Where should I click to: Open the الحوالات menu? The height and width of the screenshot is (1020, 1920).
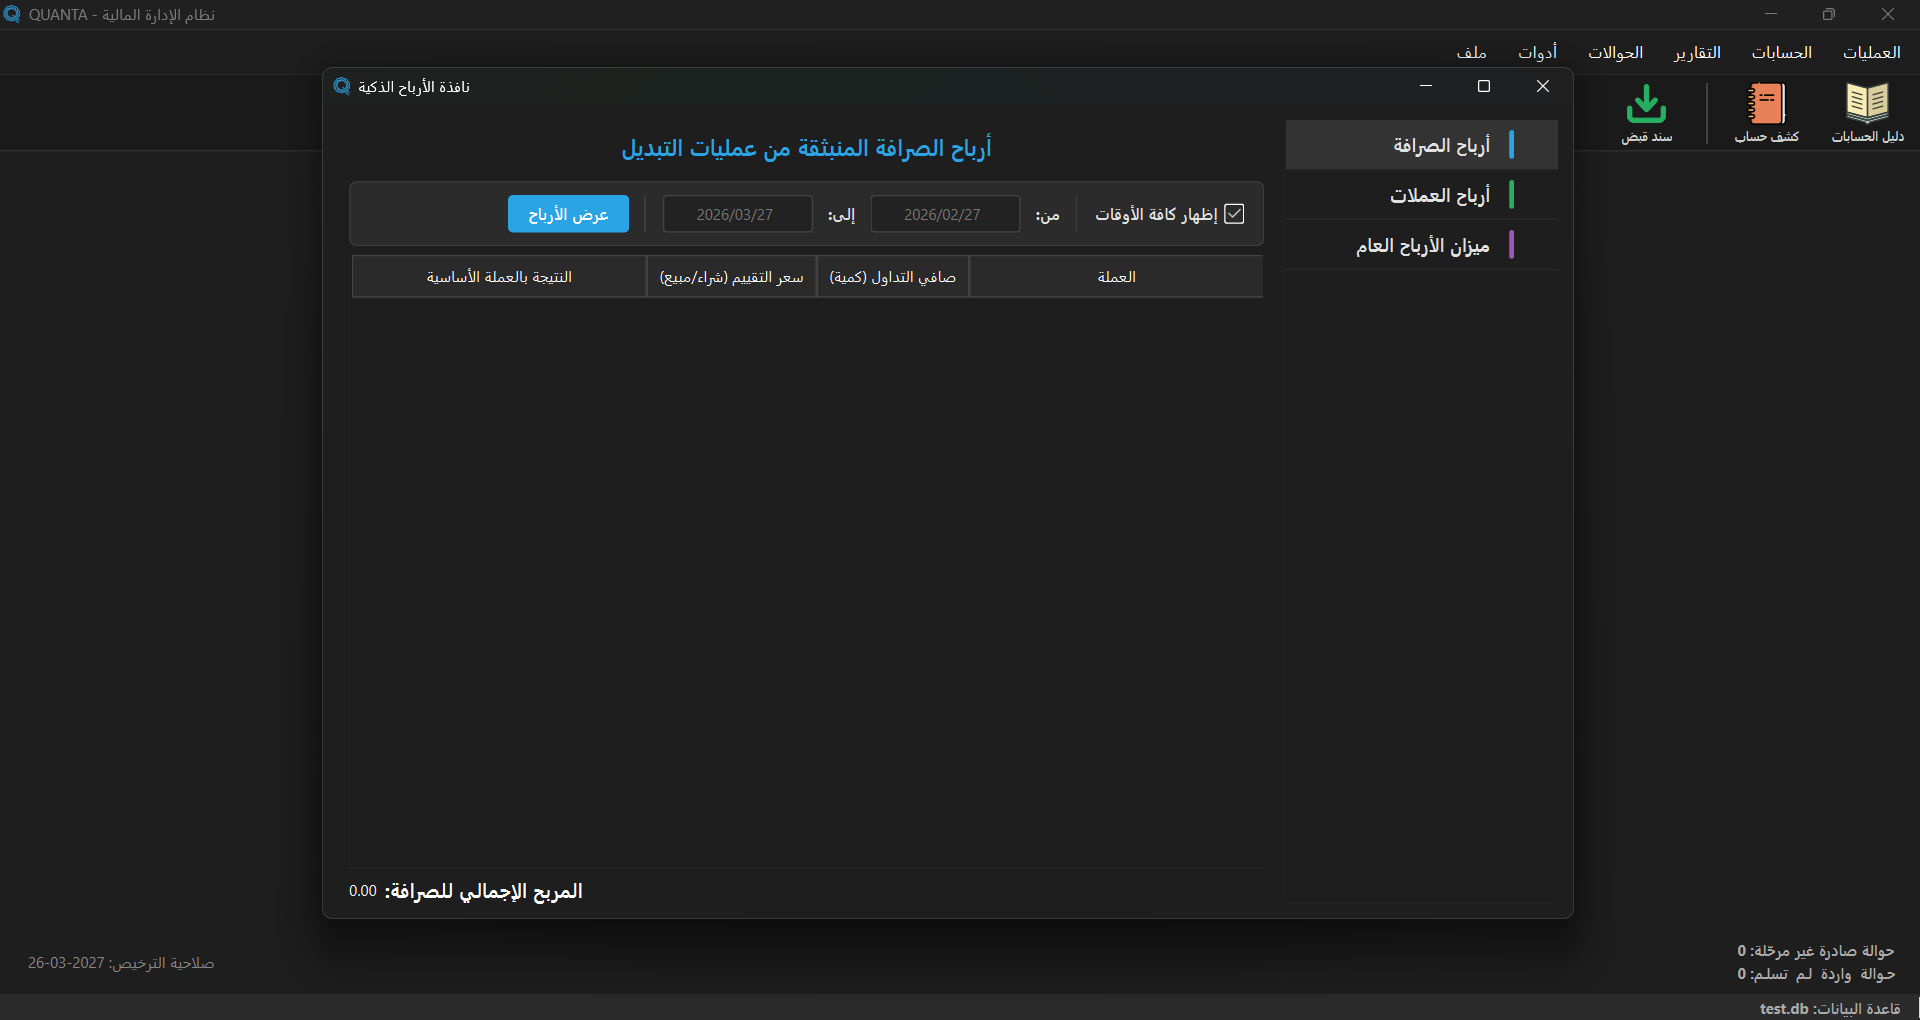[x=1616, y=52]
